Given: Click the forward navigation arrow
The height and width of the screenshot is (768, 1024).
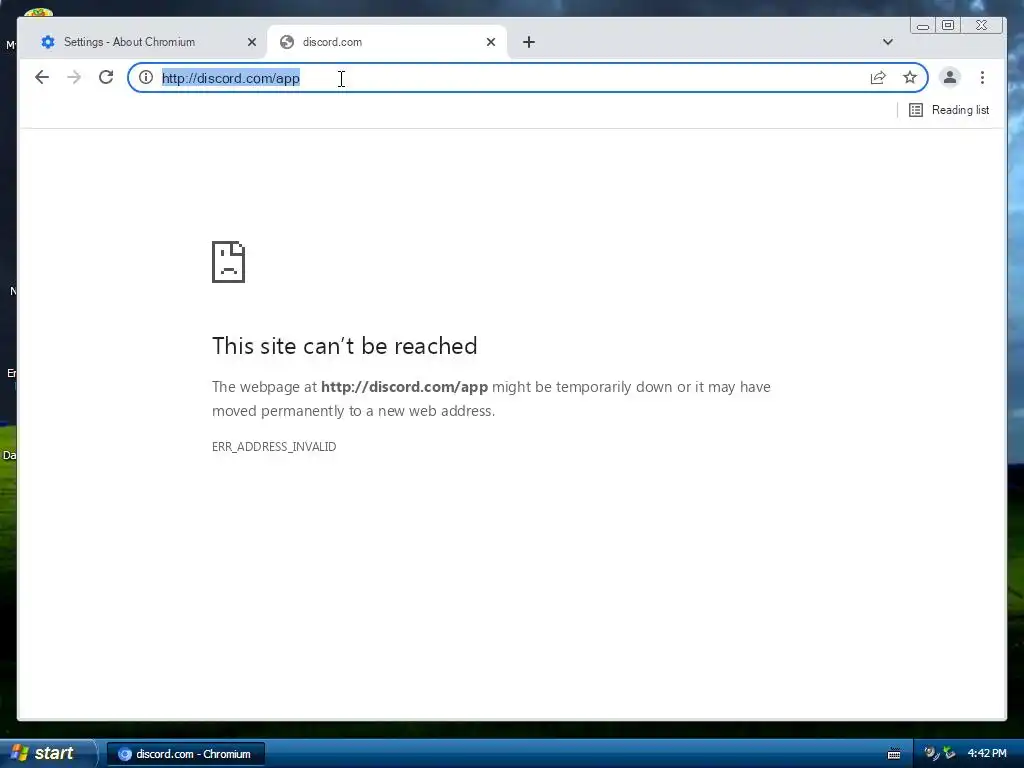Looking at the screenshot, I should (x=74, y=78).
